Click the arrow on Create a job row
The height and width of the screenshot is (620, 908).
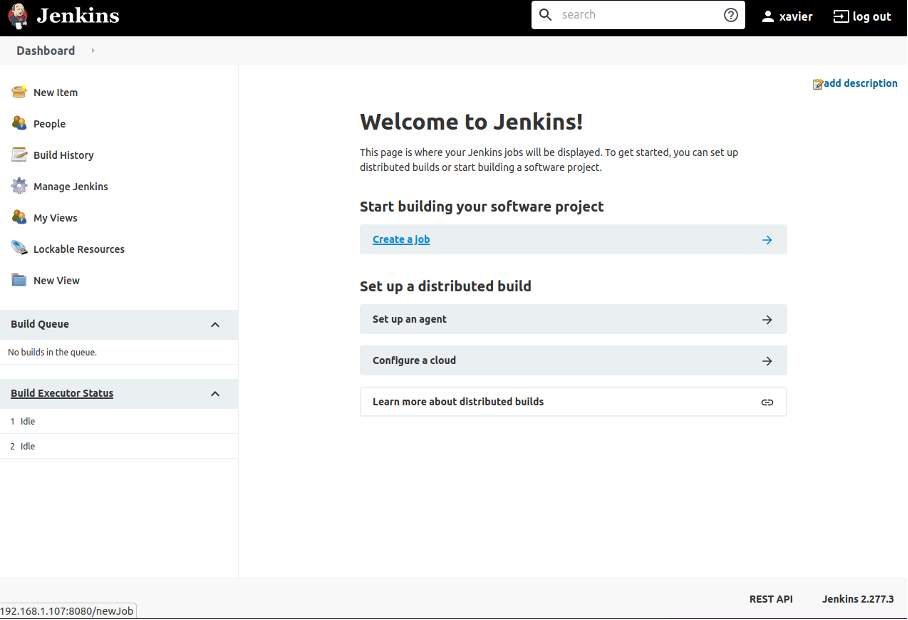[x=767, y=240]
